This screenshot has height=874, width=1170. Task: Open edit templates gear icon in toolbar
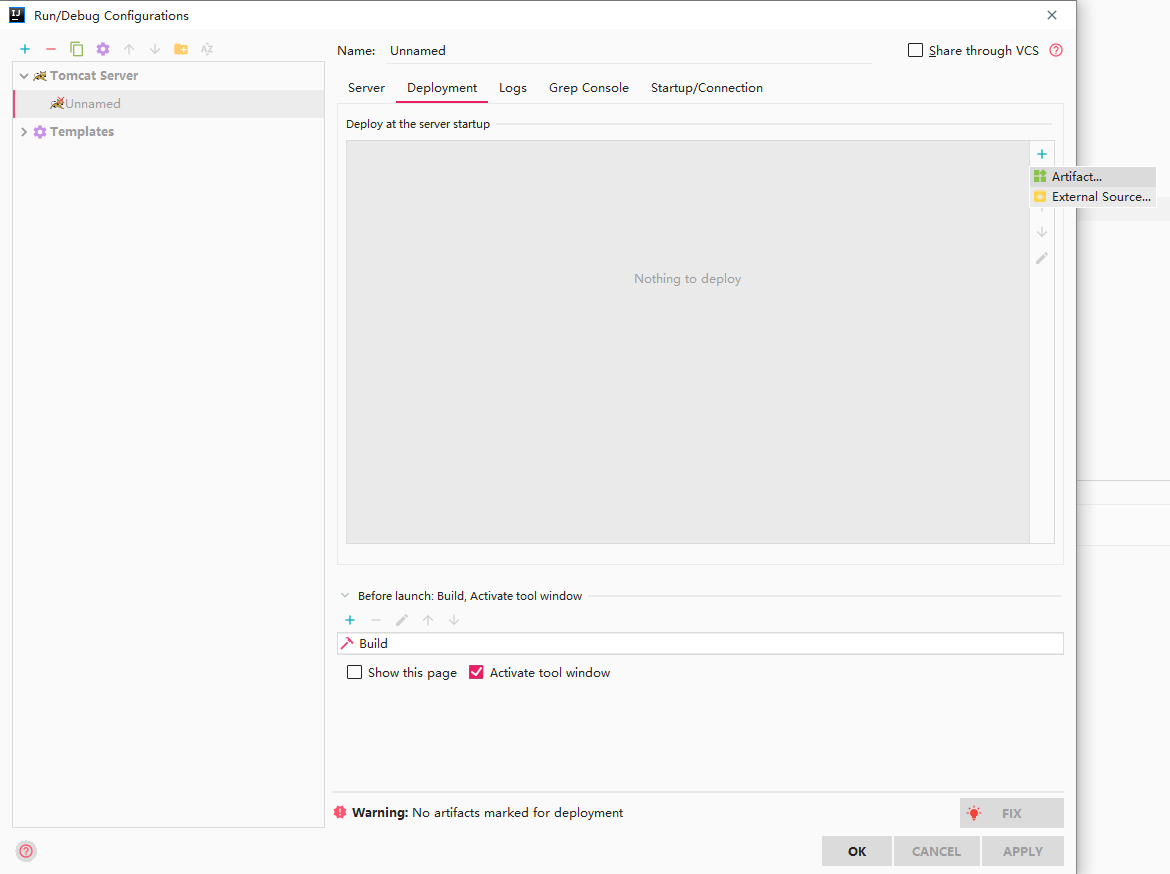(103, 49)
